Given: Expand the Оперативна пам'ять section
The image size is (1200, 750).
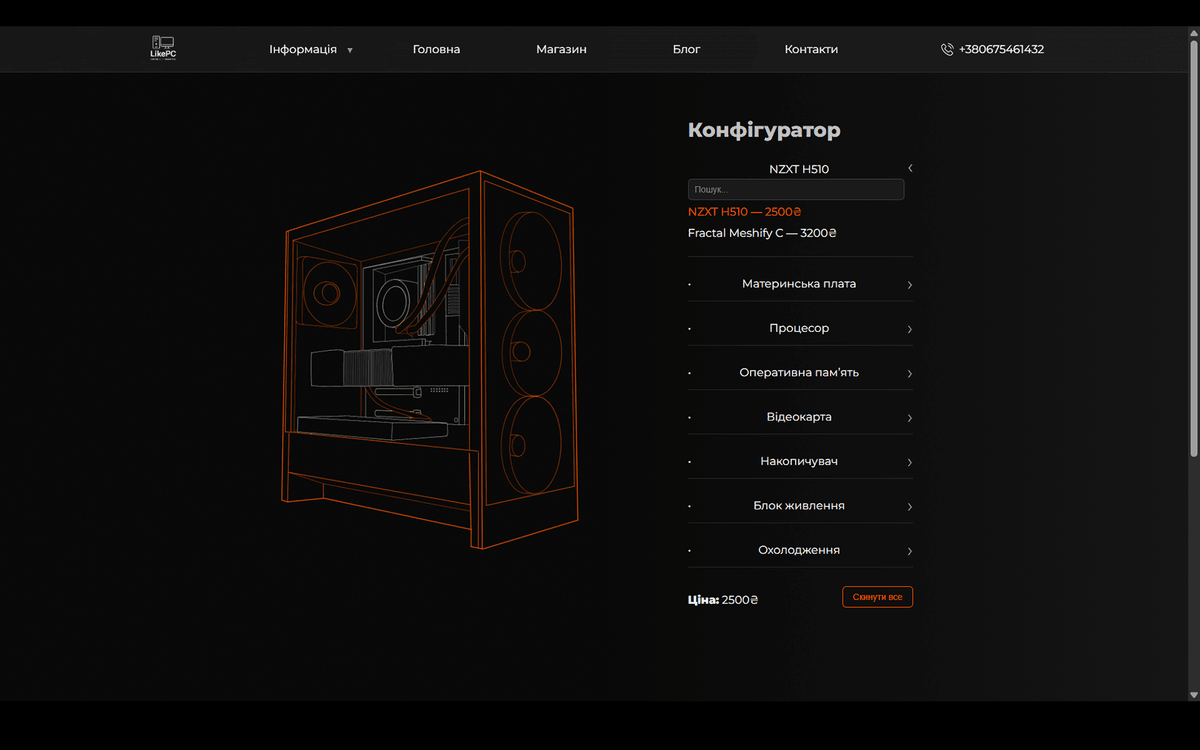Looking at the screenshot, I should pyautogui.click(x=799, y=373).
